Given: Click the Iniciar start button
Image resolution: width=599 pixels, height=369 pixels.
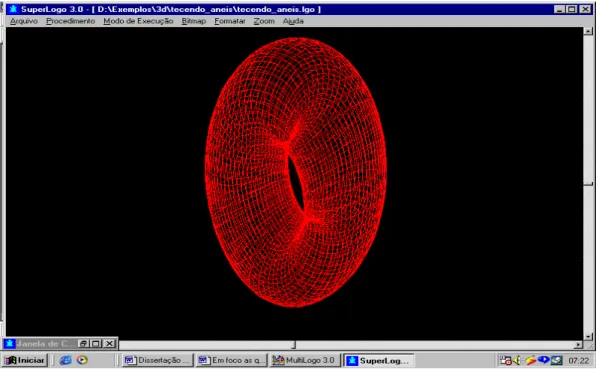Looking at the screenshot, I should pyautogui.click(x=25, y=360).
